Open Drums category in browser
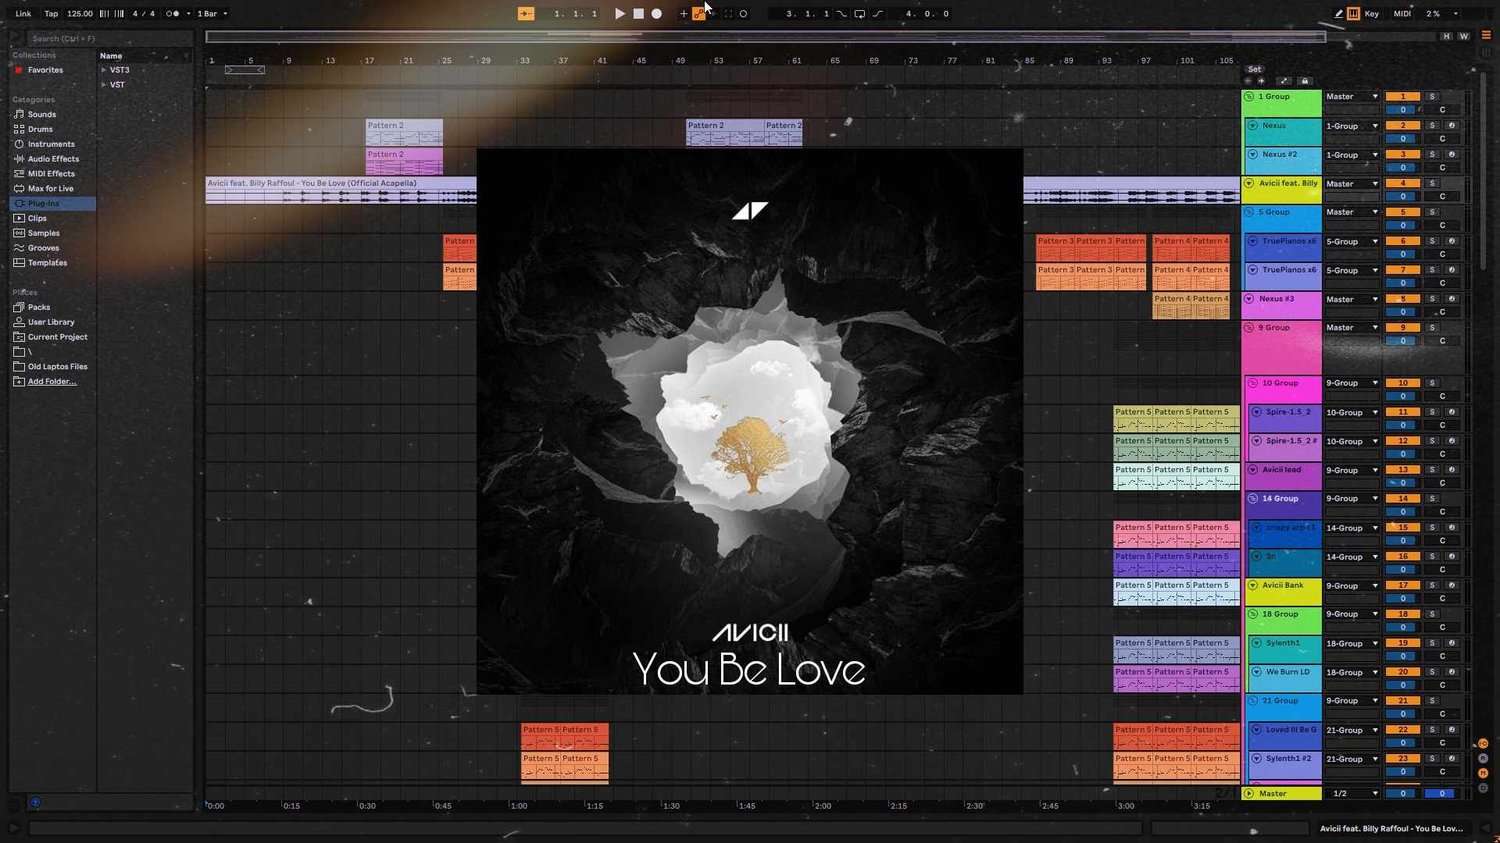Image resolution: width=1500 pixels, height=843 pixels. point(40,129)
